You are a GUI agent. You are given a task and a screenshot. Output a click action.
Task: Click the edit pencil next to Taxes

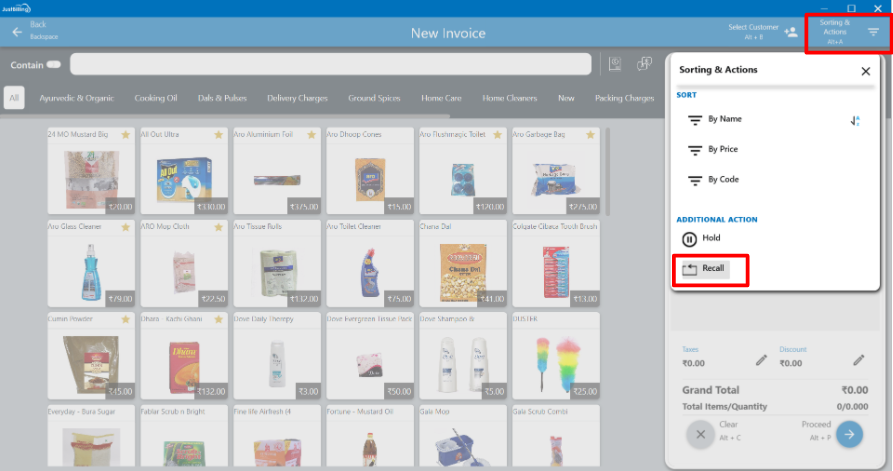[761, 360]
